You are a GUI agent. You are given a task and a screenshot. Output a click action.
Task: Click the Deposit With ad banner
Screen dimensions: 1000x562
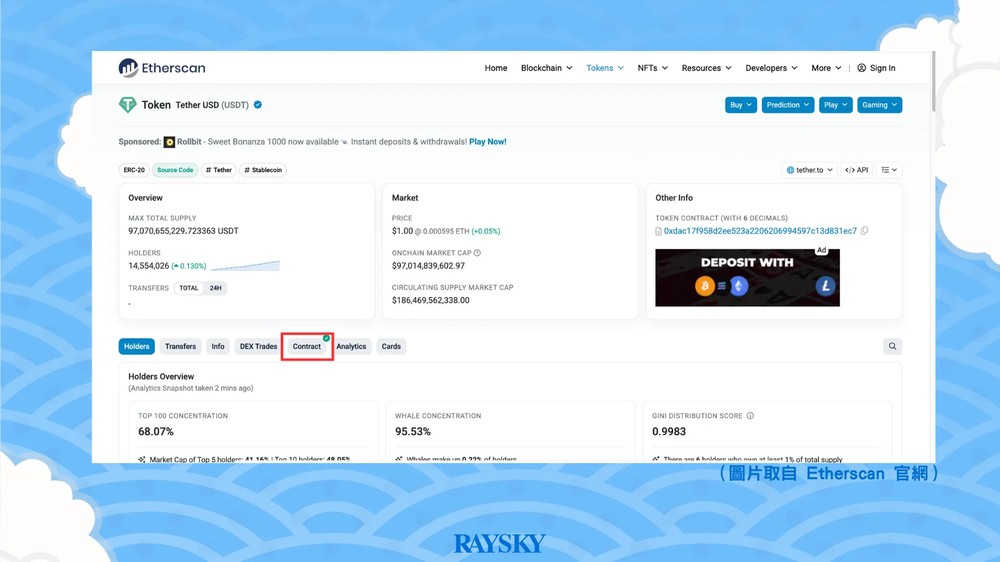click(747, 277)
